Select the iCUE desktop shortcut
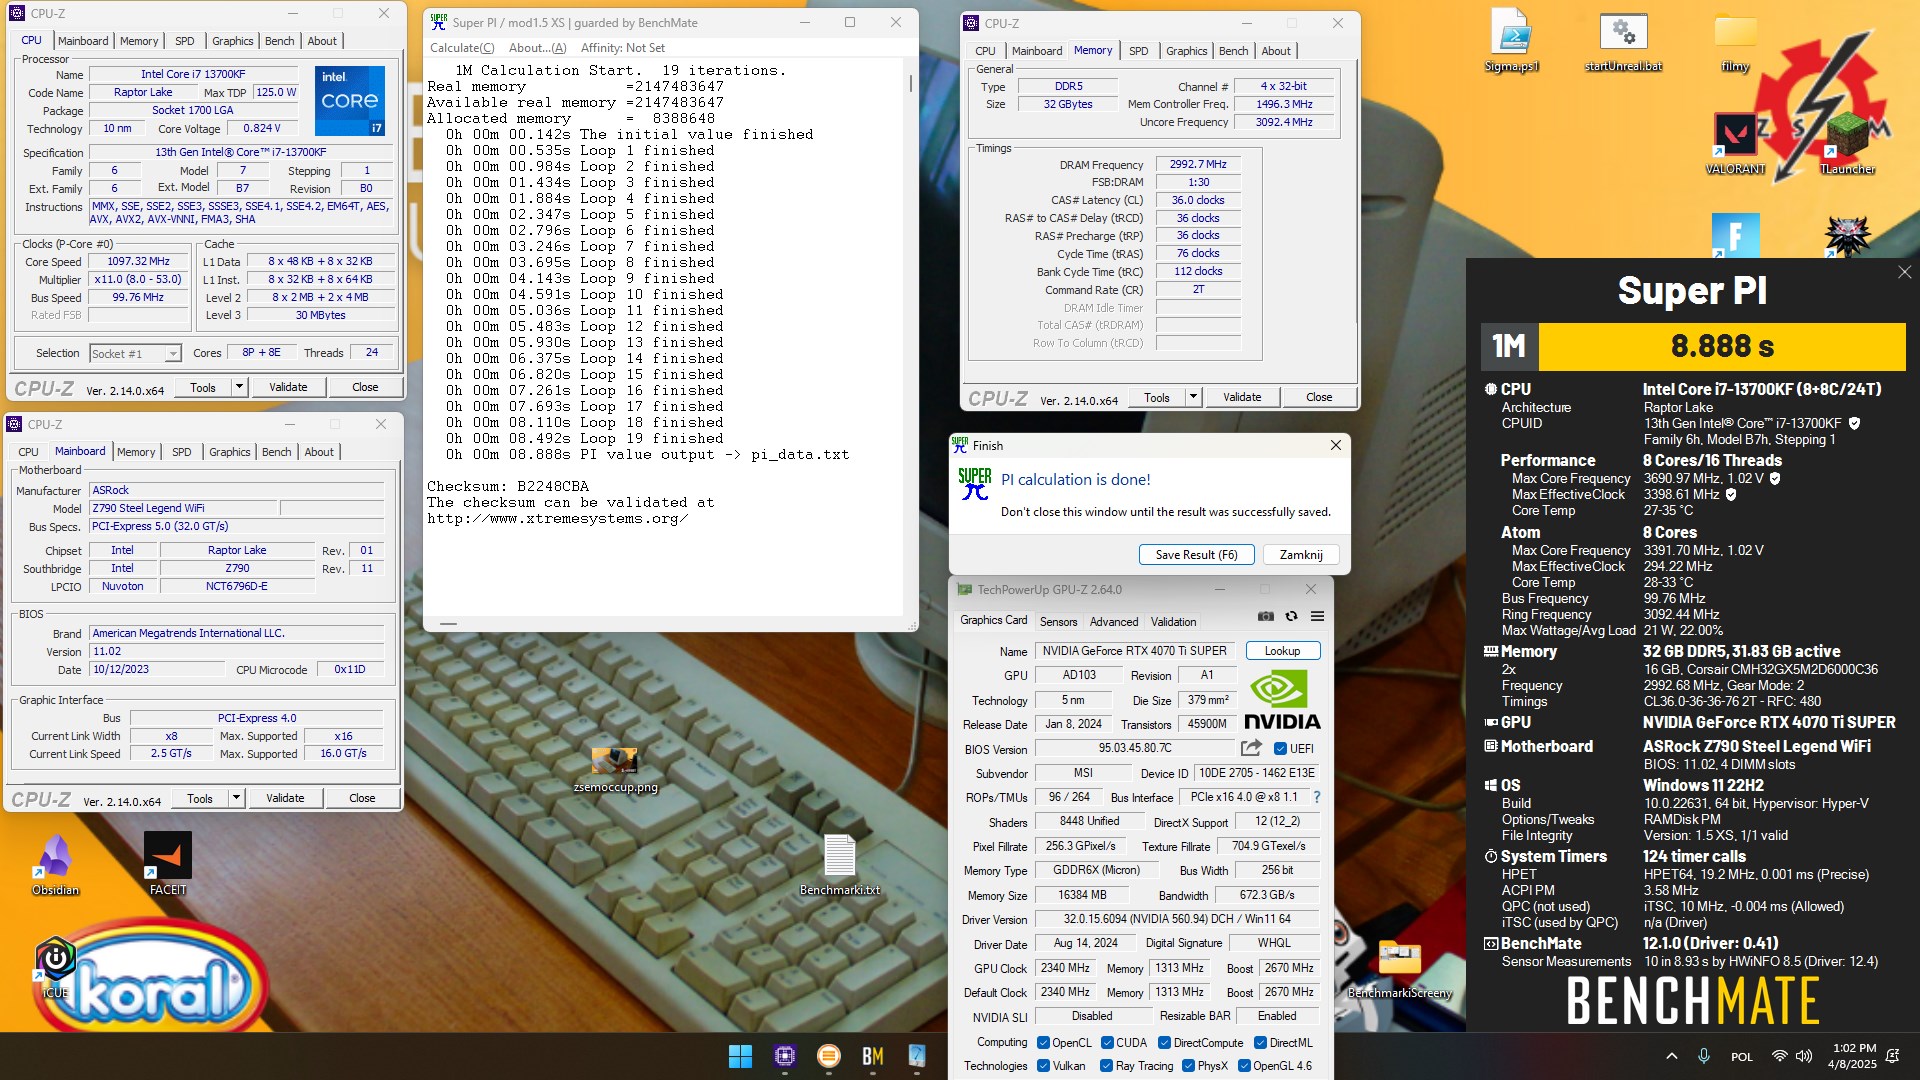 (55, 968)
